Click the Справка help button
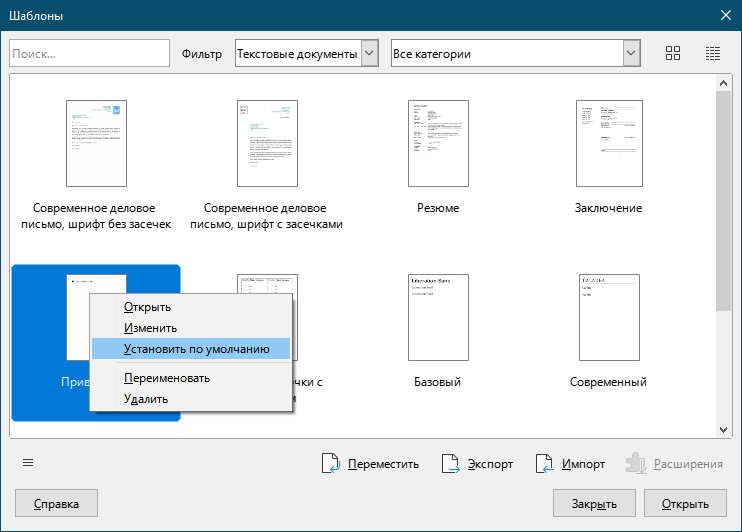742x532 pixels. point(56,504)
